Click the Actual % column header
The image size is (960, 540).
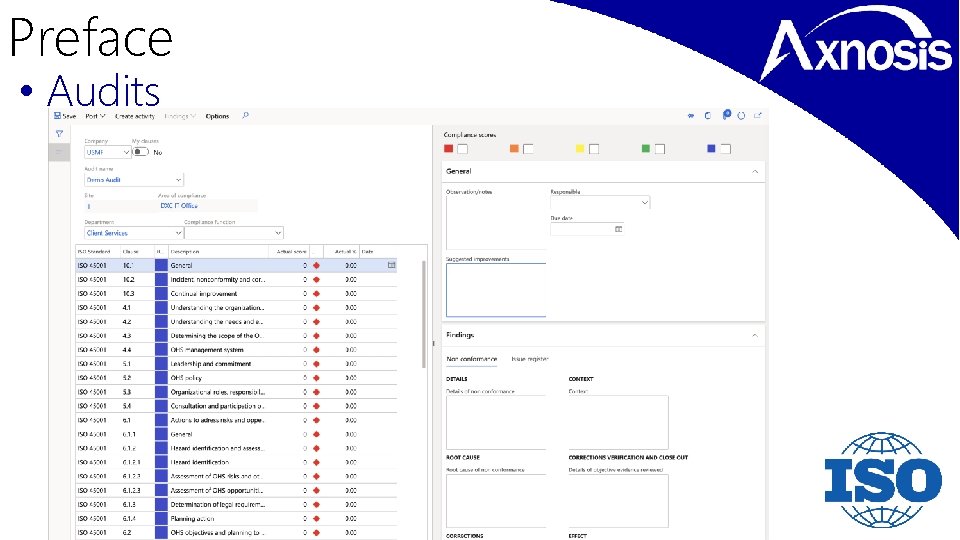[345, 252]
